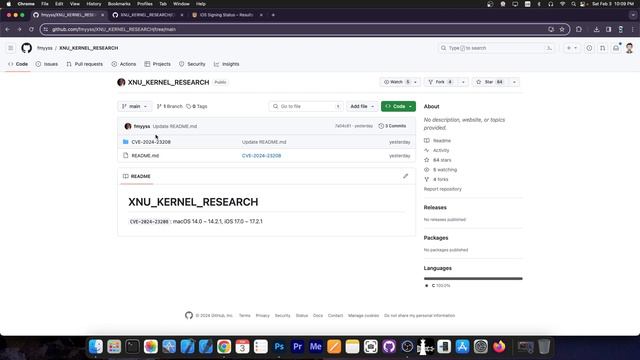Open the 3 Commits history link
The height and width of the screenshot is (360, 640).
392,126
